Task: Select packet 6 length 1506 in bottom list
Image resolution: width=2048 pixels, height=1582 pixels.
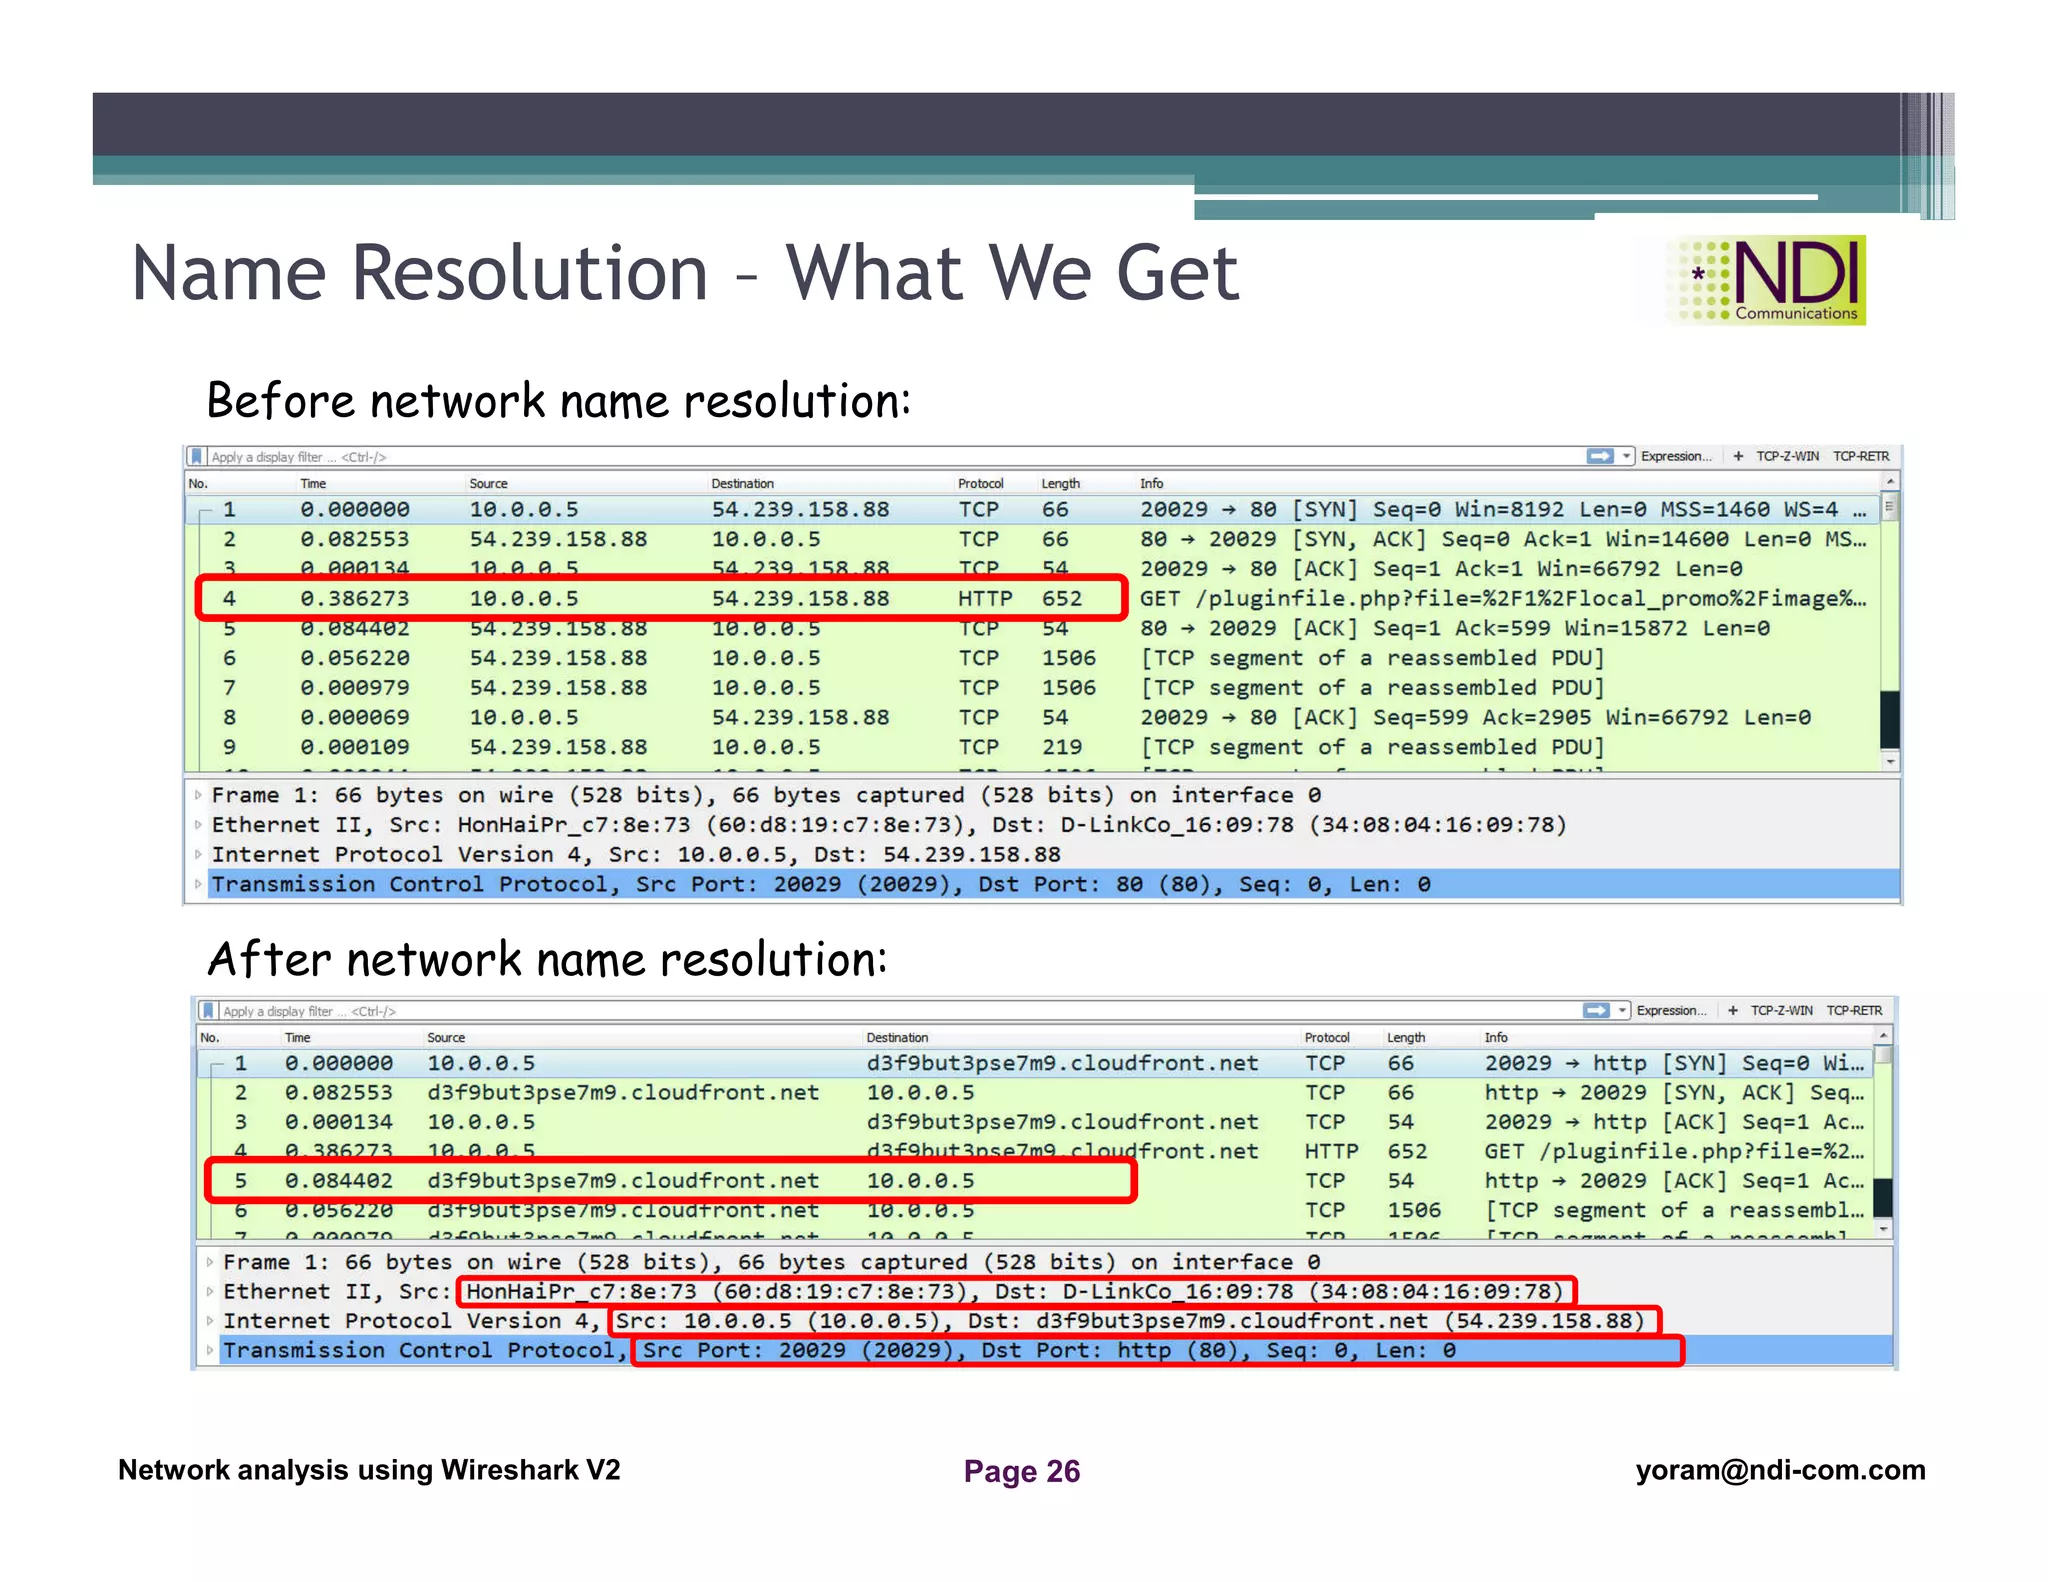Action: tap(1034, 1210)
